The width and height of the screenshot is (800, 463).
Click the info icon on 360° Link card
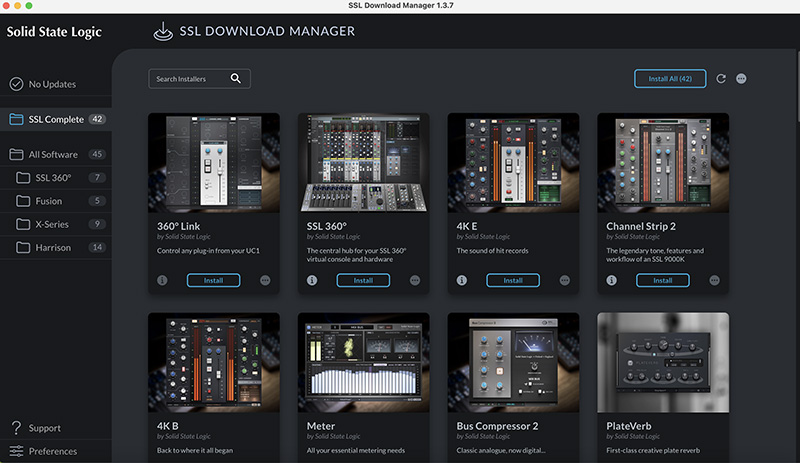163,281
